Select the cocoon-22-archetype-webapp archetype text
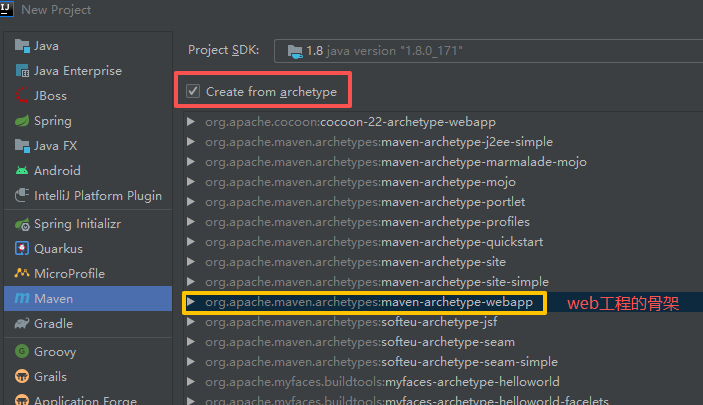Image resolution: width=703 pixels, height=405 pixels. tap(351, 122)
